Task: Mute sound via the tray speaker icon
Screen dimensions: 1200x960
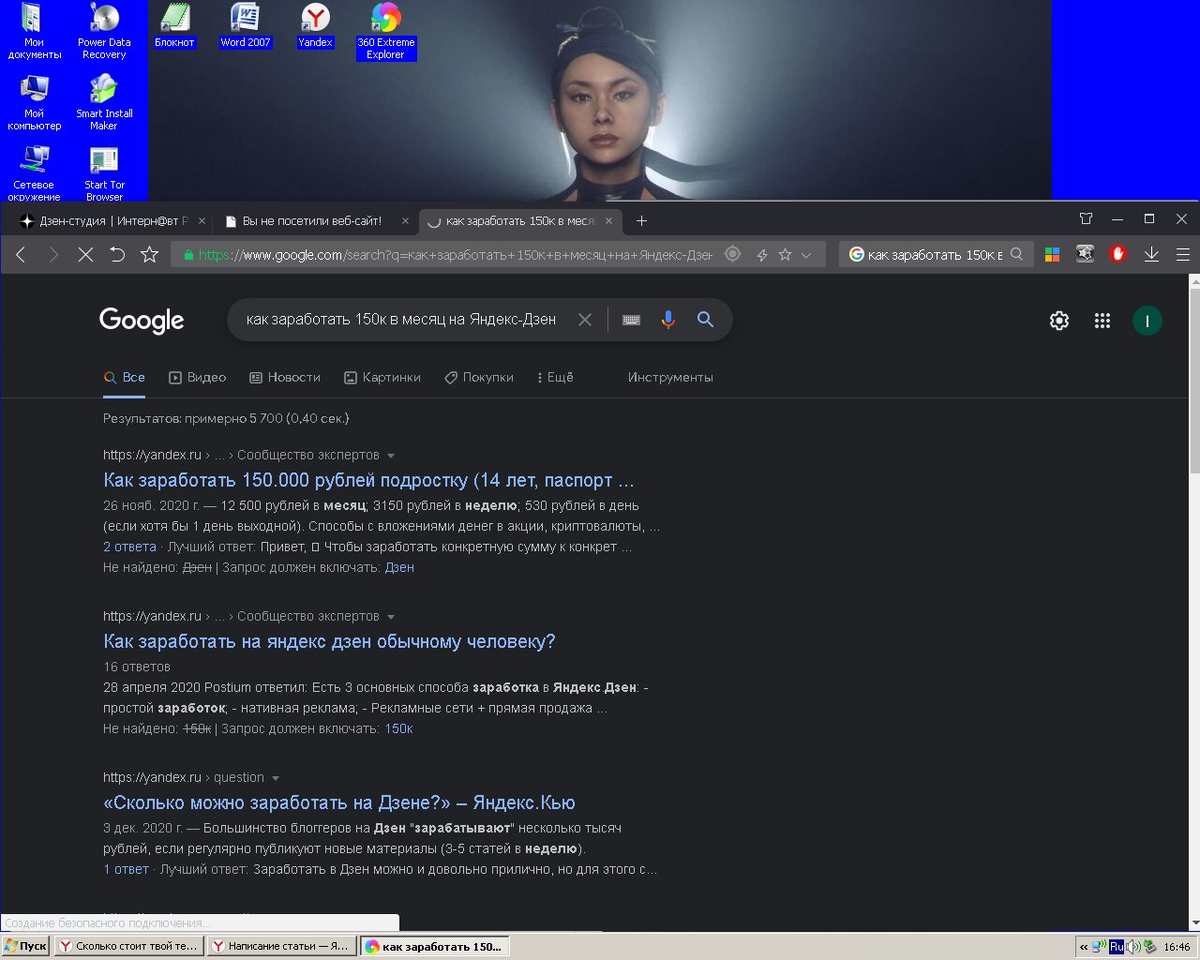Action: pyautogui.click(x=1134, y=945)
